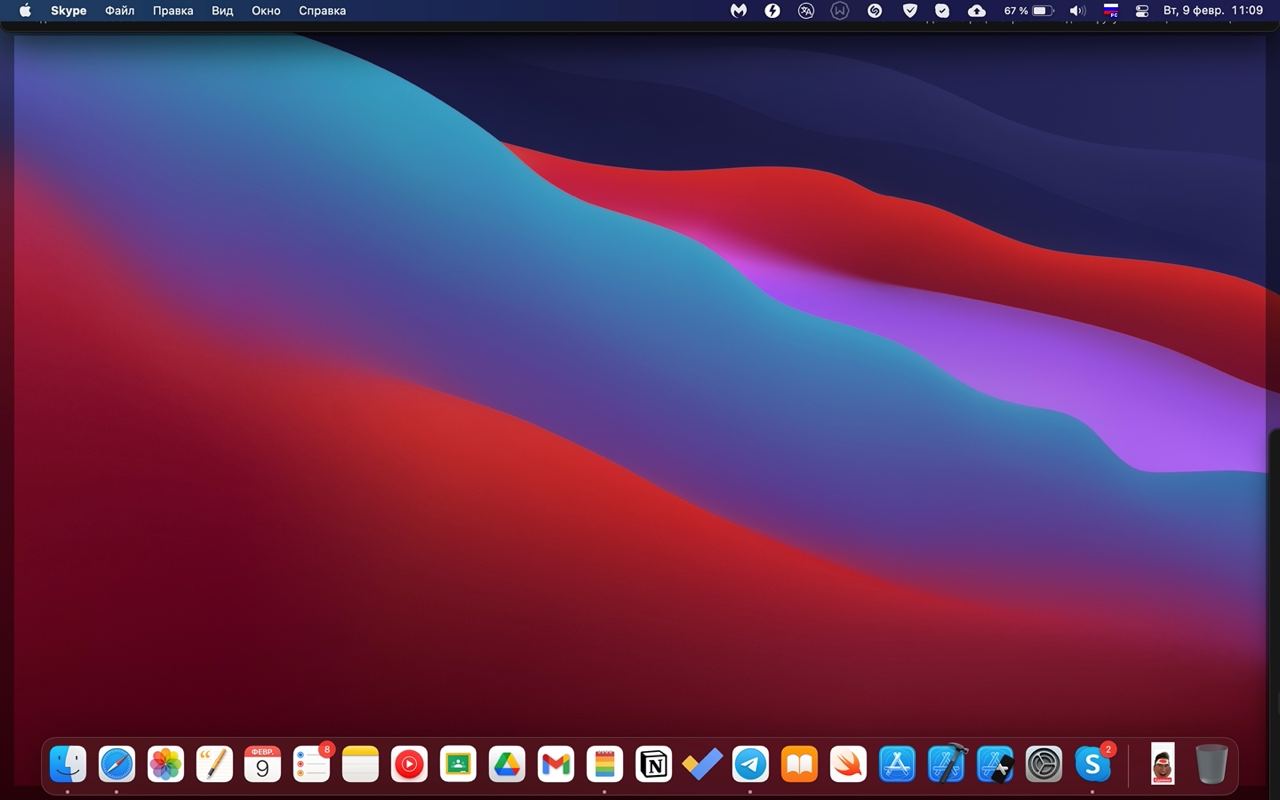The image size is (1280, 800).
Task: Open Control Center
Action: (x=1142, y=10)
